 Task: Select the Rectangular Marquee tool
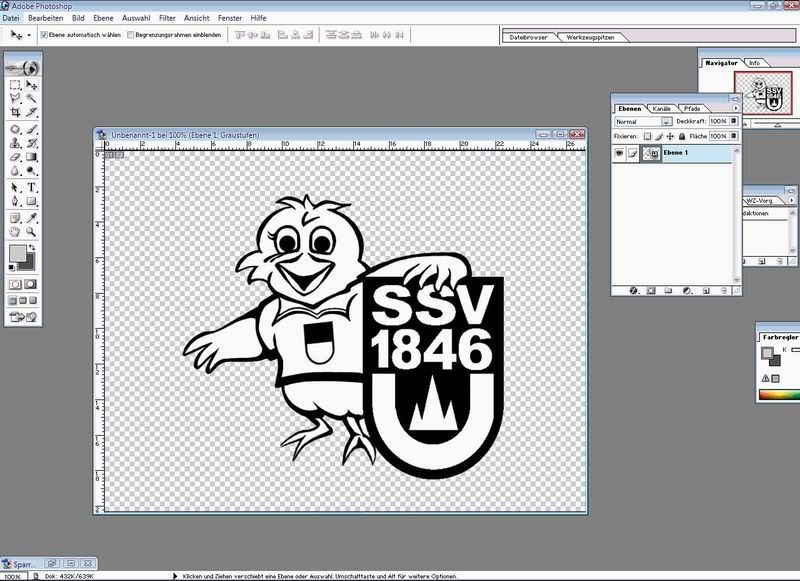[x=15, y=85]
